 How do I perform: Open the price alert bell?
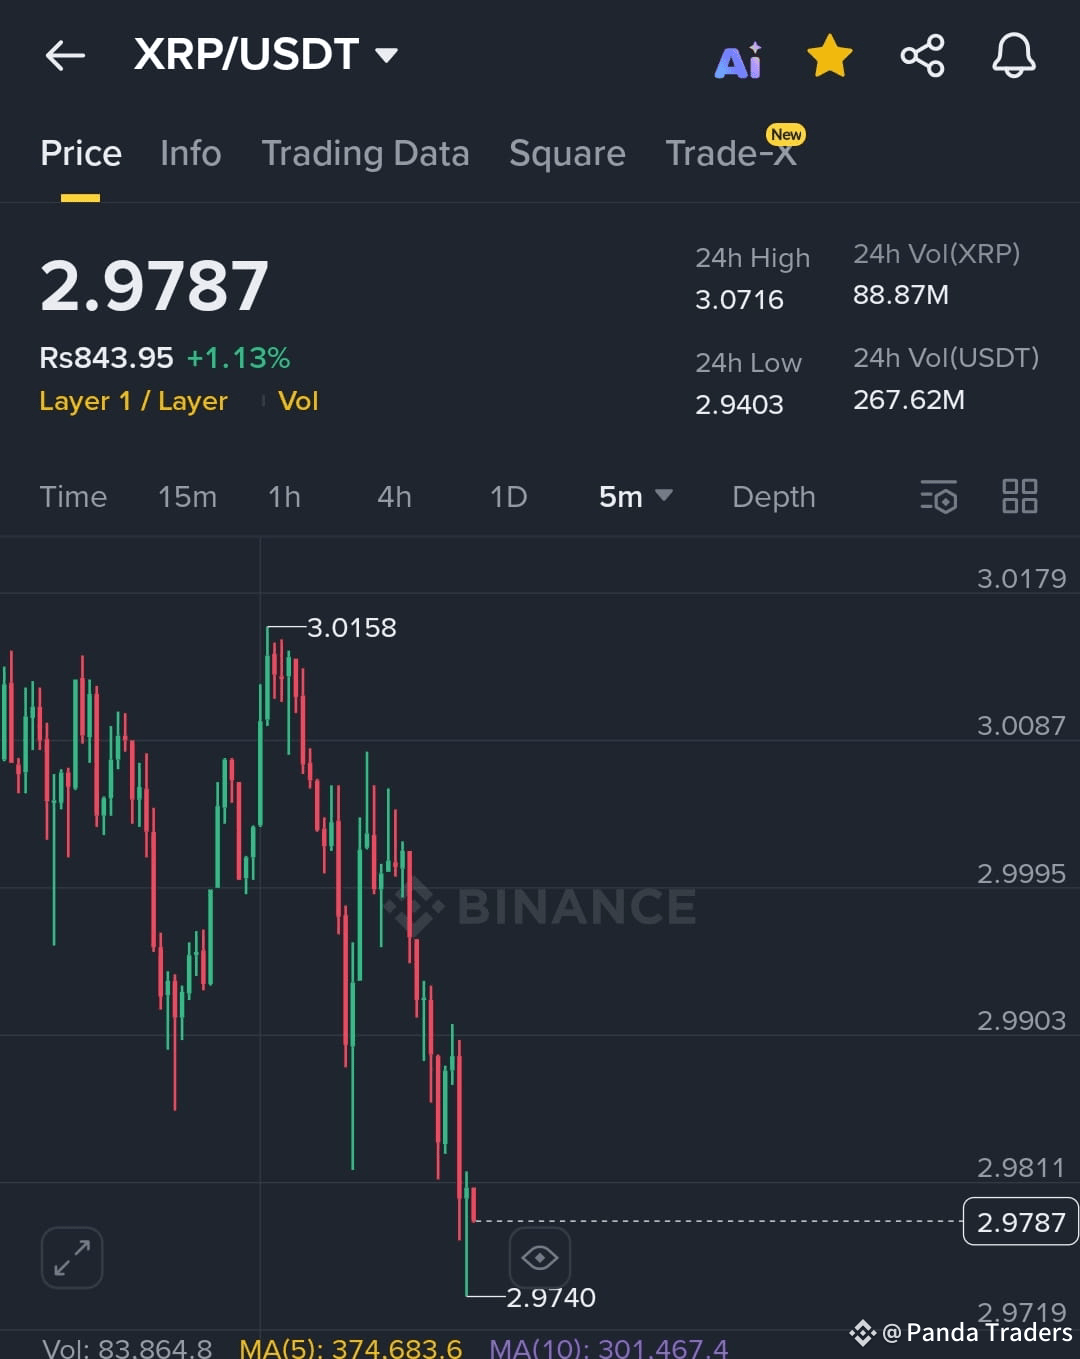click(x=1013, y=55)
